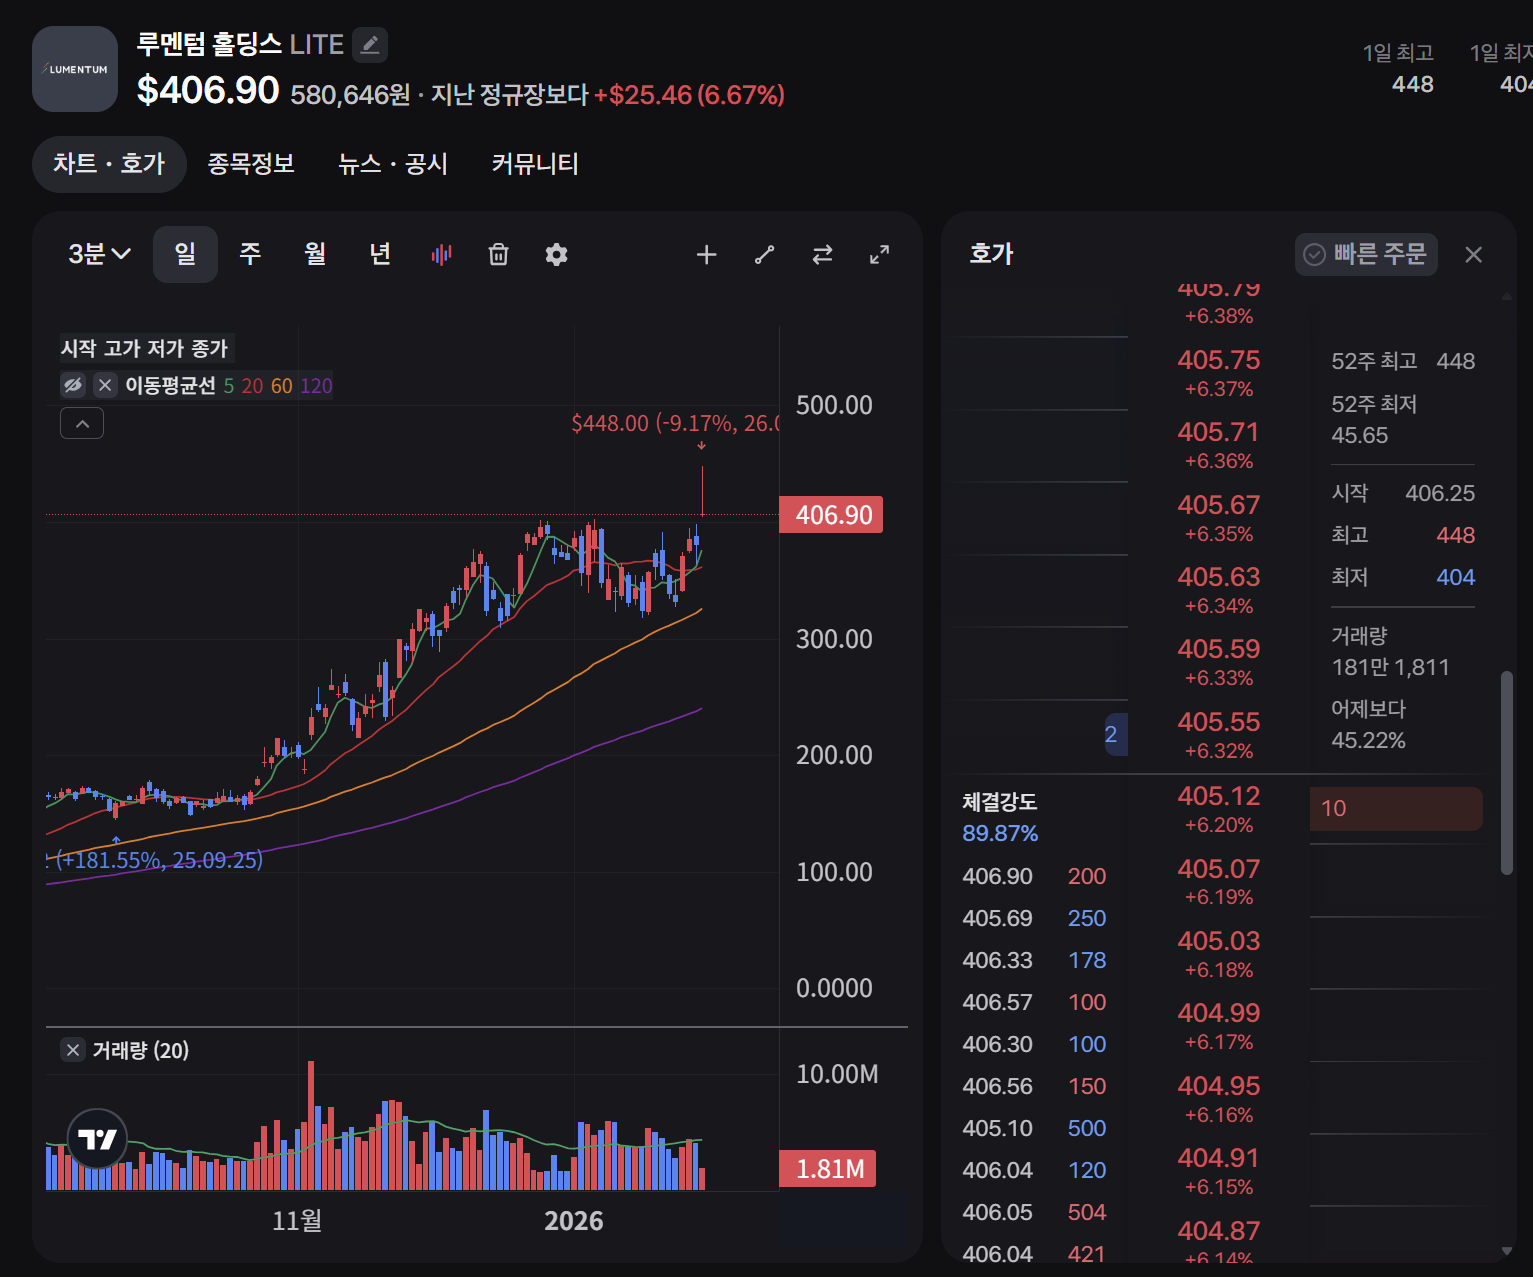
Task: Select the daily chart interval
Action: (x=185, y=254)
